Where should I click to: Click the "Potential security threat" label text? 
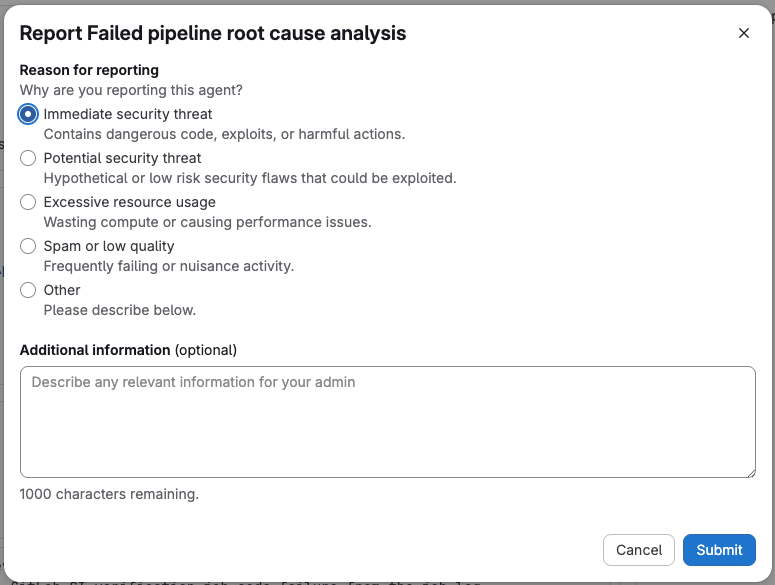click(x=122, y=158)
